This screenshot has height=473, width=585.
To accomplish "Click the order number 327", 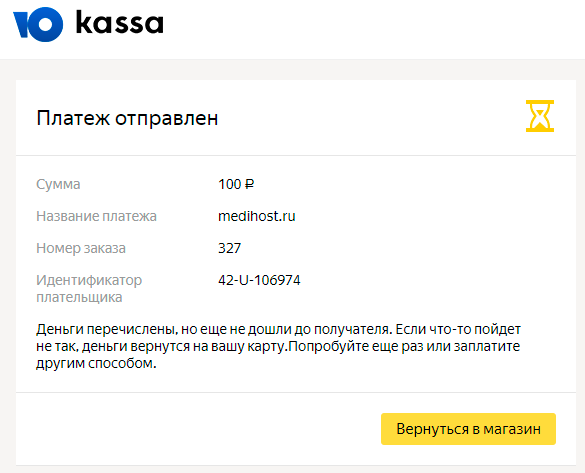I will [x=229, y=248].
